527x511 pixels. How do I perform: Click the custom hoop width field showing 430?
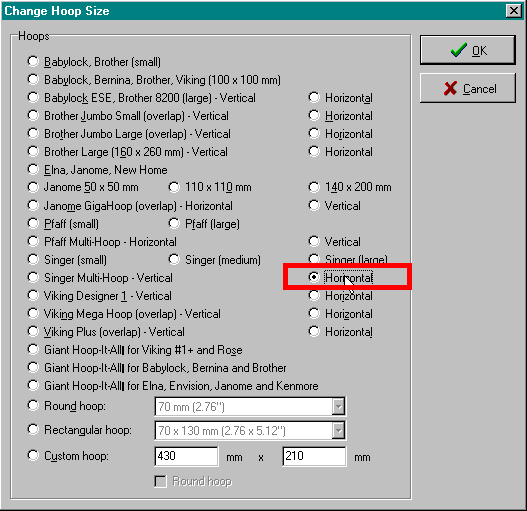coord(186,456)
